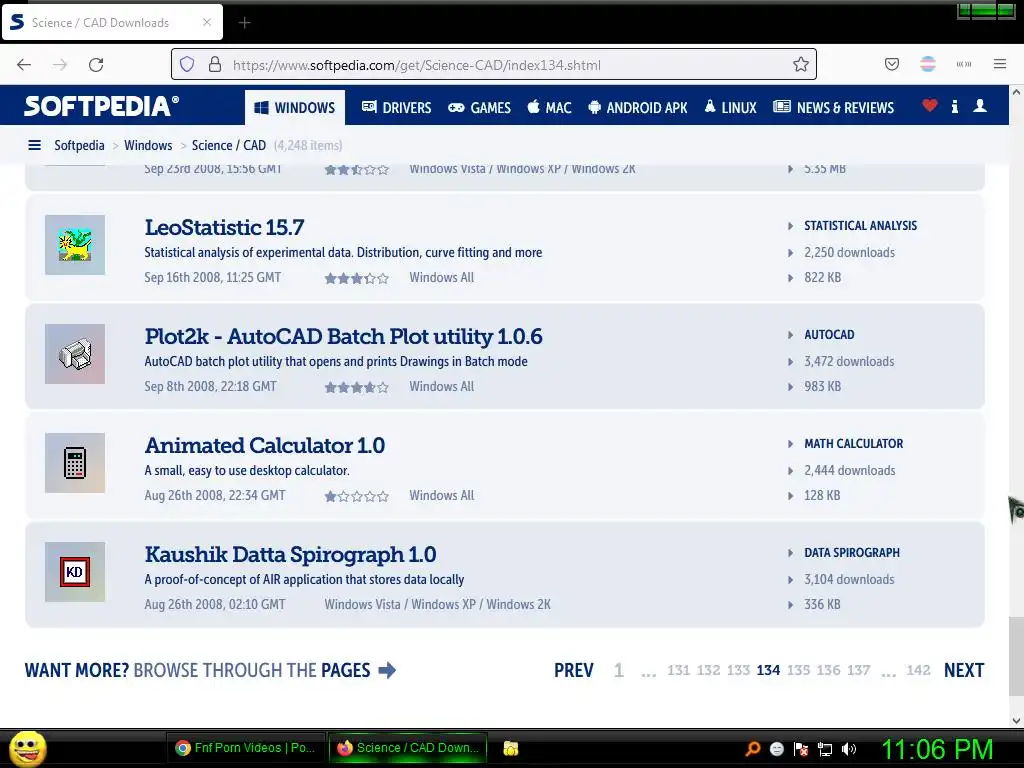Reload the page with the refresh icon
1024x768 pixels.
[96, 65]
